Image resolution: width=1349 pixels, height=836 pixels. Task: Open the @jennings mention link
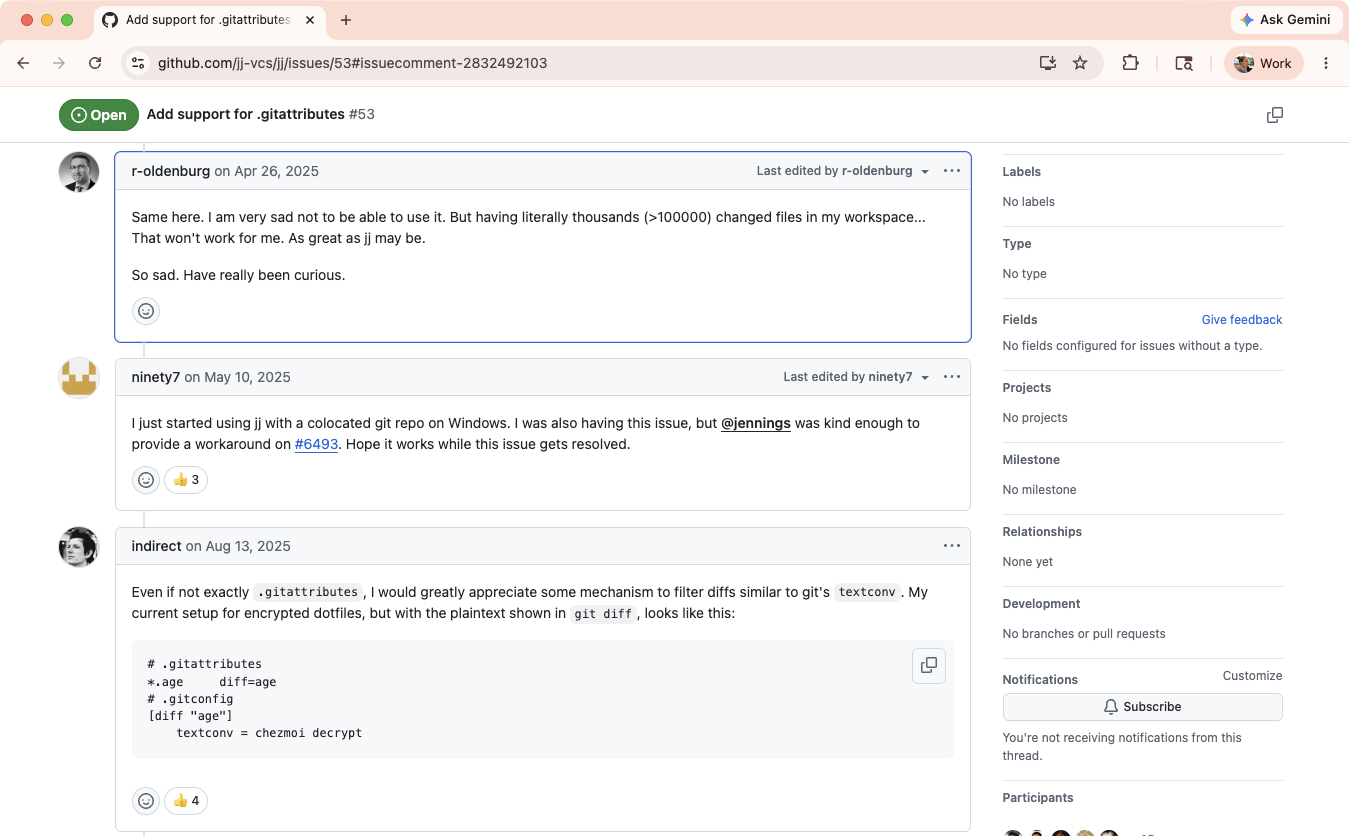click(x=756, y=423)
